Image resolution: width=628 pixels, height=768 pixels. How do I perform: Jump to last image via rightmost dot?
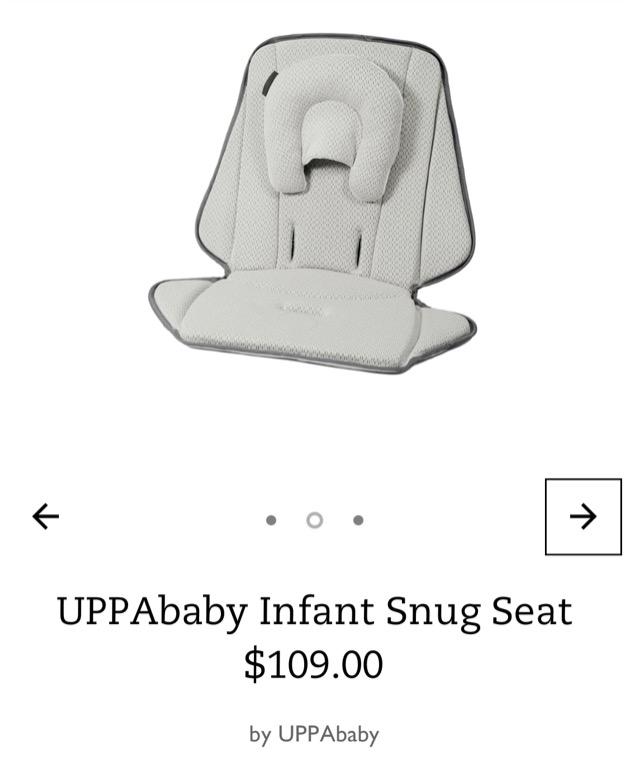point(358,520)
